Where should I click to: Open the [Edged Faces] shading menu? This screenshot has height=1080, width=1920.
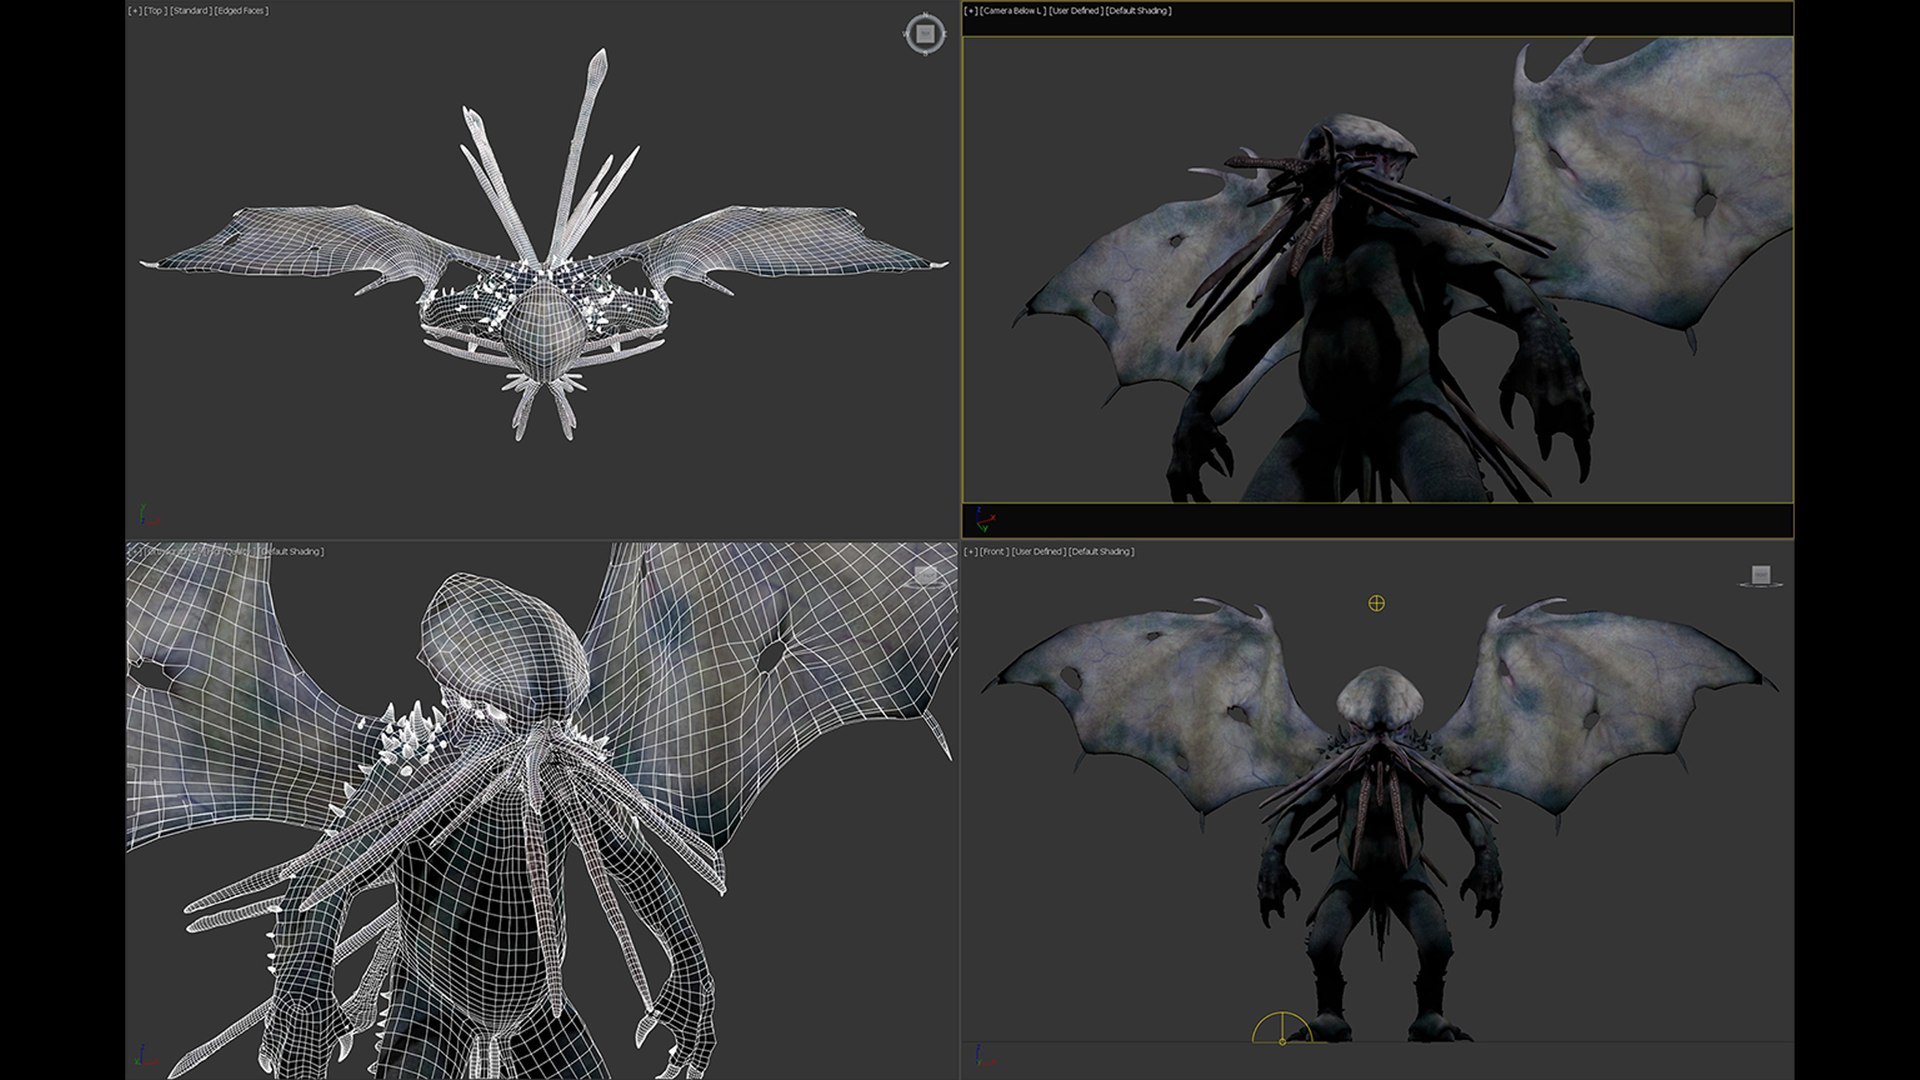pyautogui.click(x=241, y=11)
